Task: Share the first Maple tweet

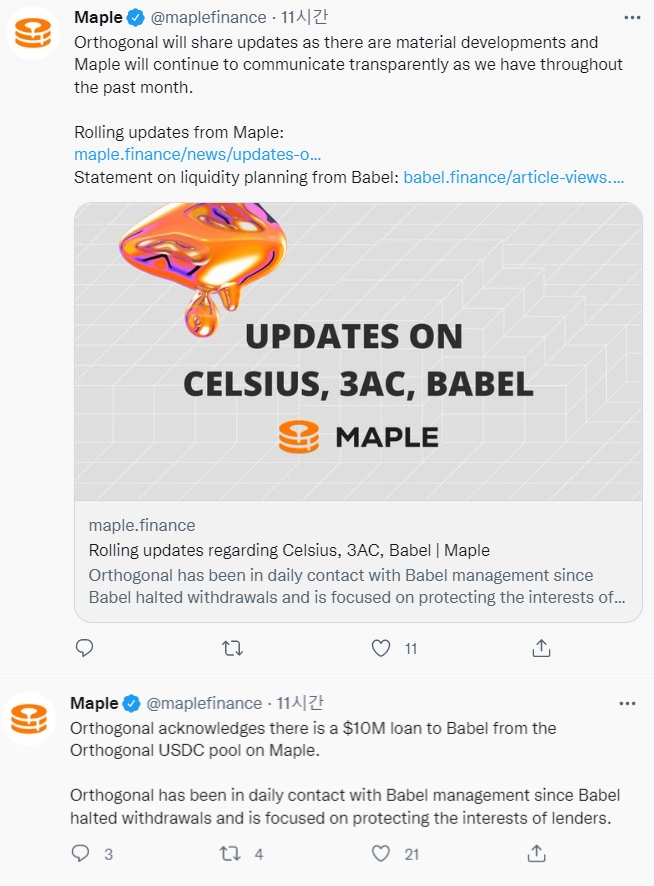Action: (541, 648)
